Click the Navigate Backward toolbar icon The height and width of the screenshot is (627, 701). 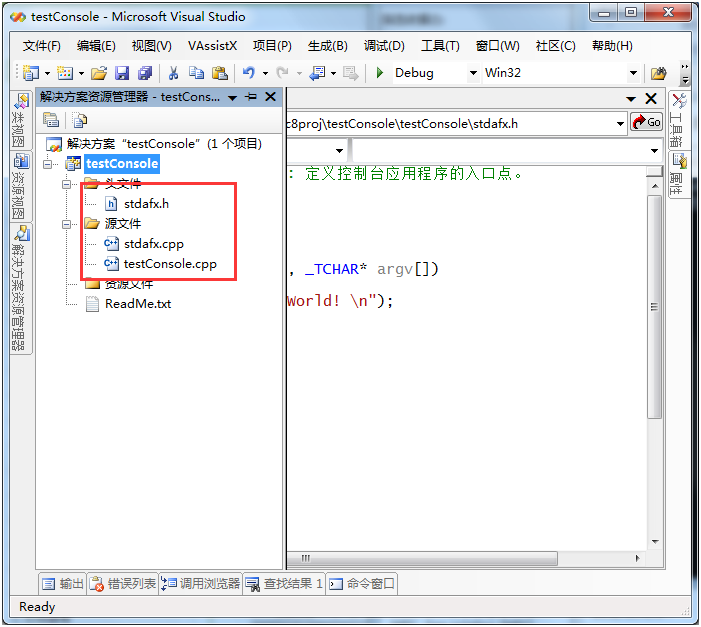(x=317, y=73)
